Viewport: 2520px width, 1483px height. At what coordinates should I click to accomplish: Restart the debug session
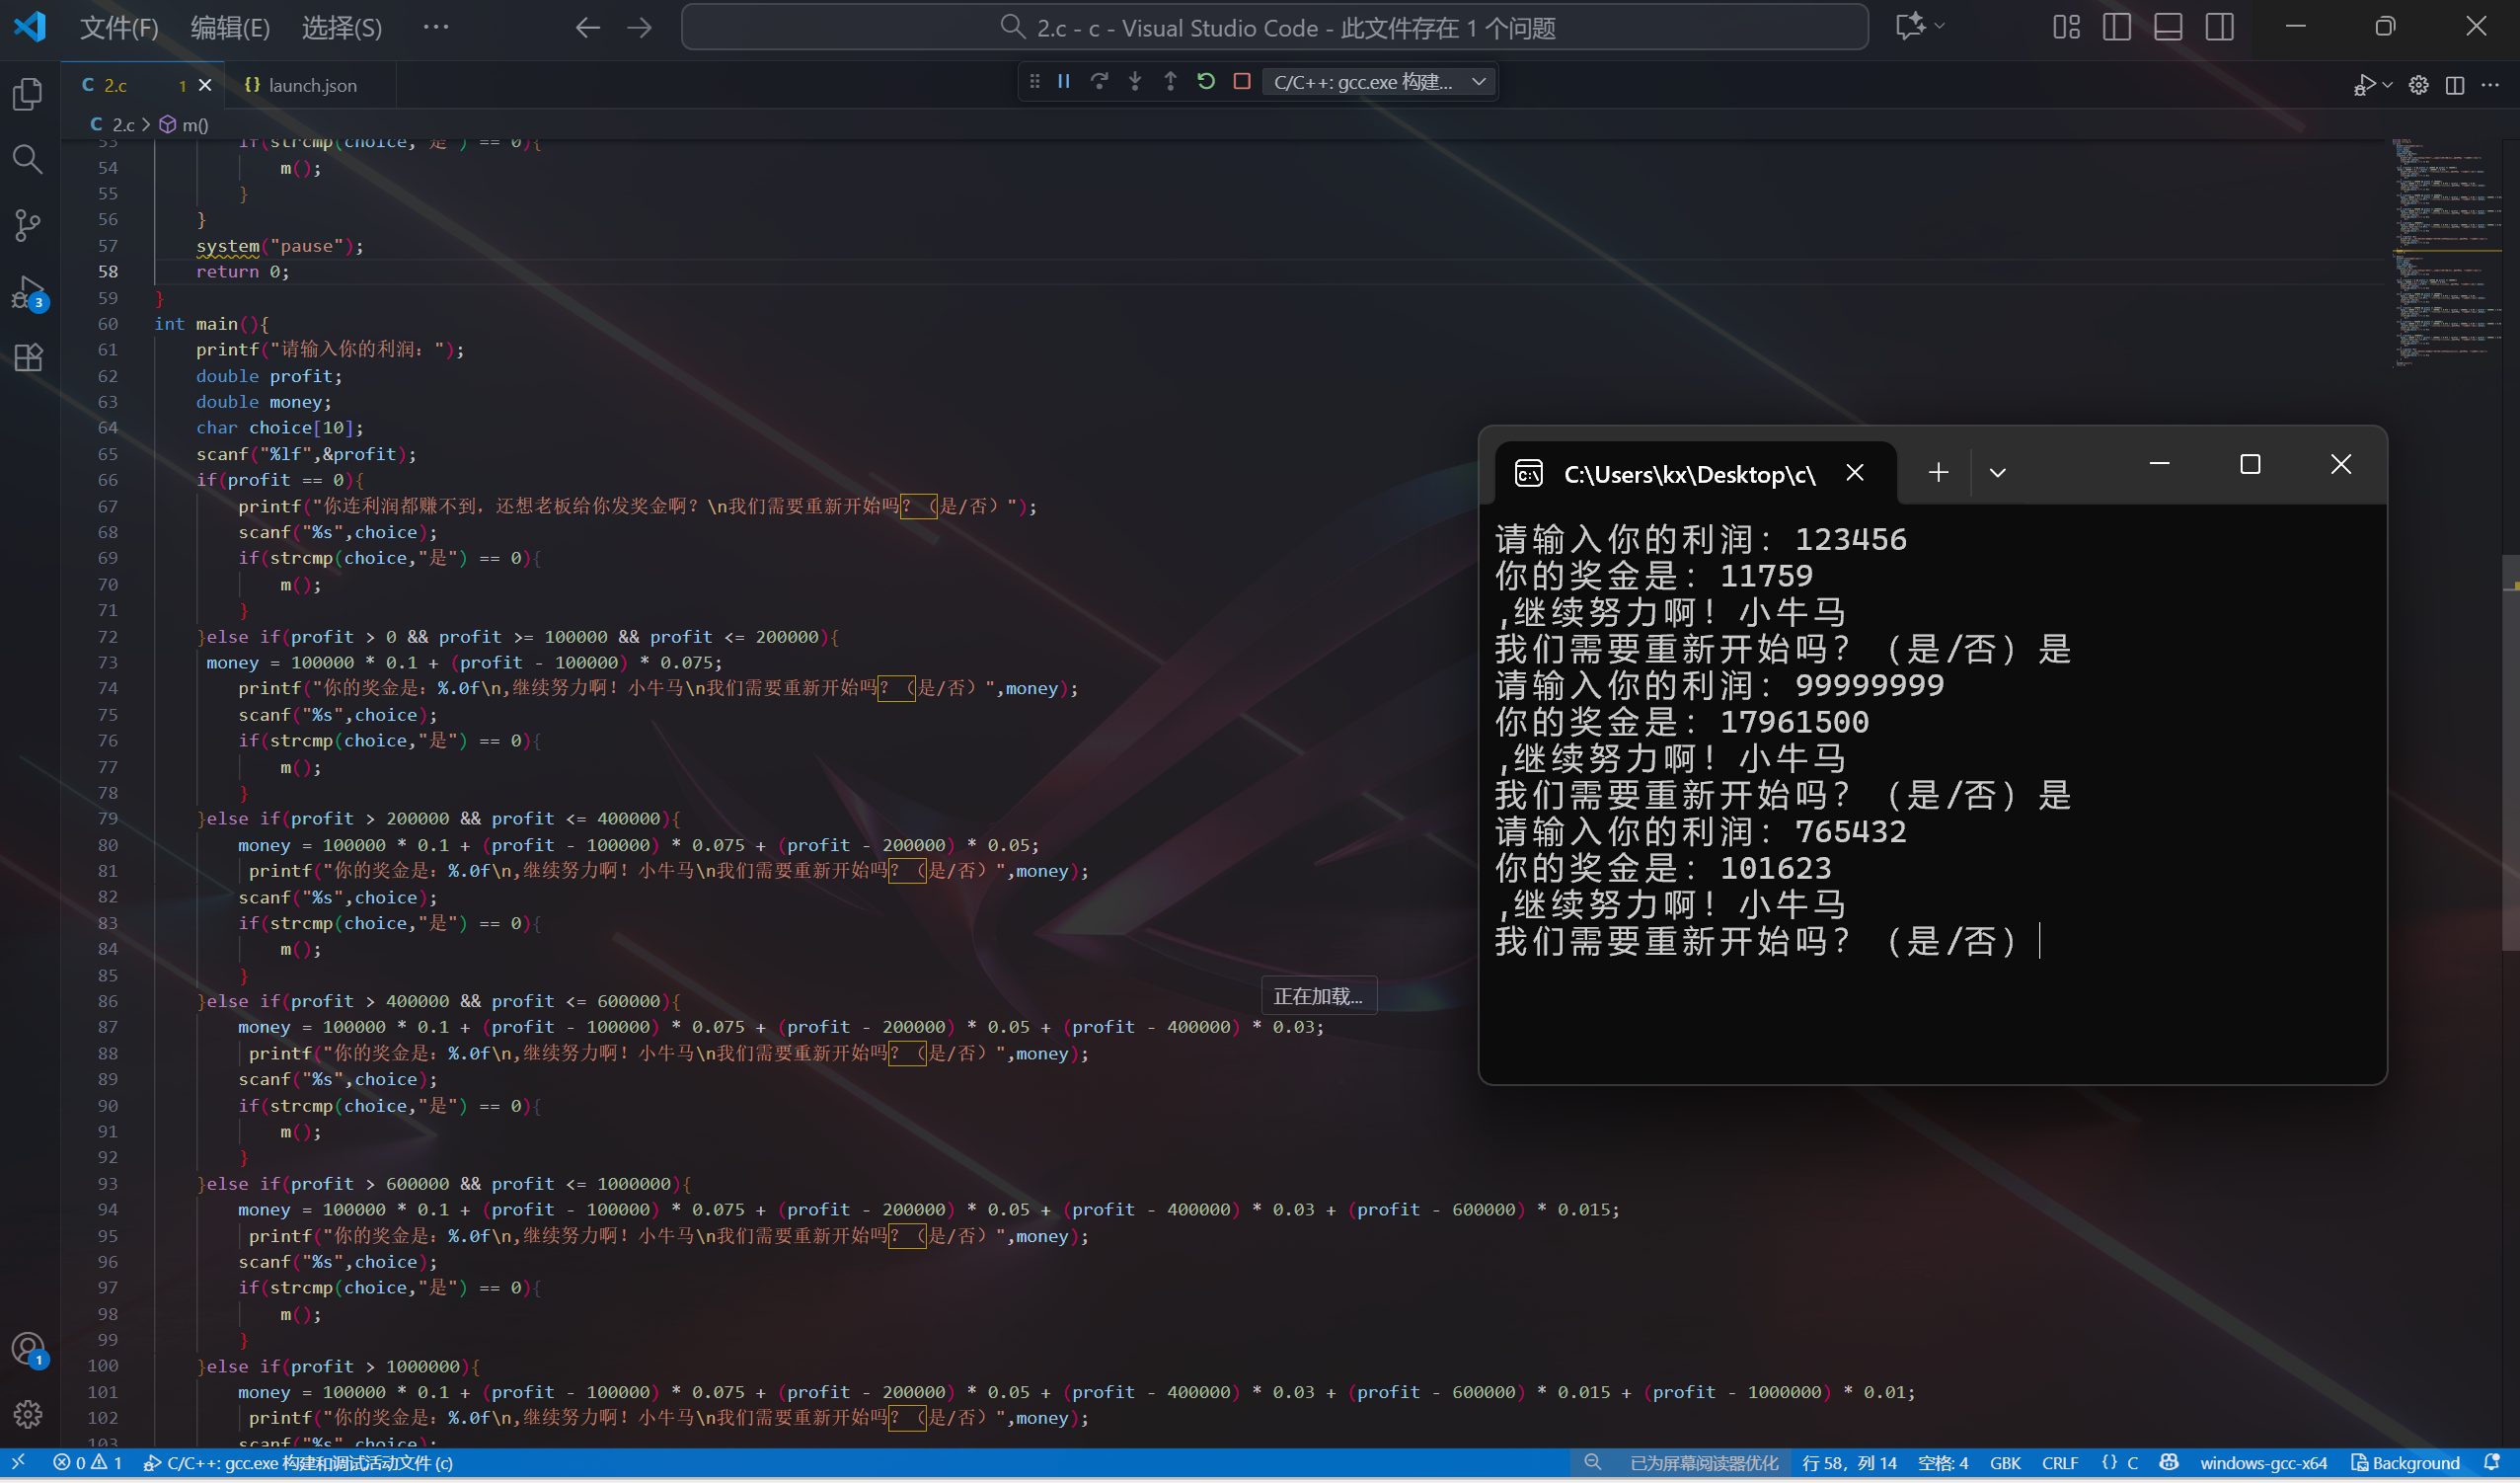tap(1206, 82)
